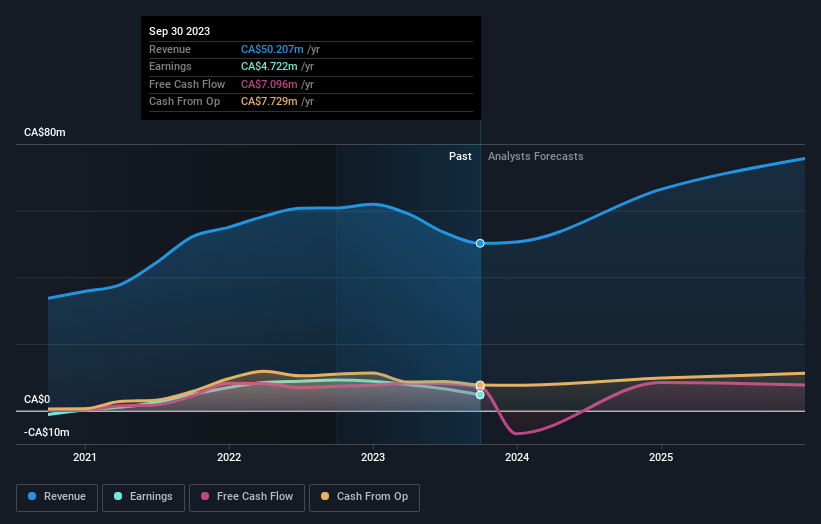This screenshot has height=524, width=821.
Task: Select the 2024 x-axis label
Action: (x=517, y=458)
